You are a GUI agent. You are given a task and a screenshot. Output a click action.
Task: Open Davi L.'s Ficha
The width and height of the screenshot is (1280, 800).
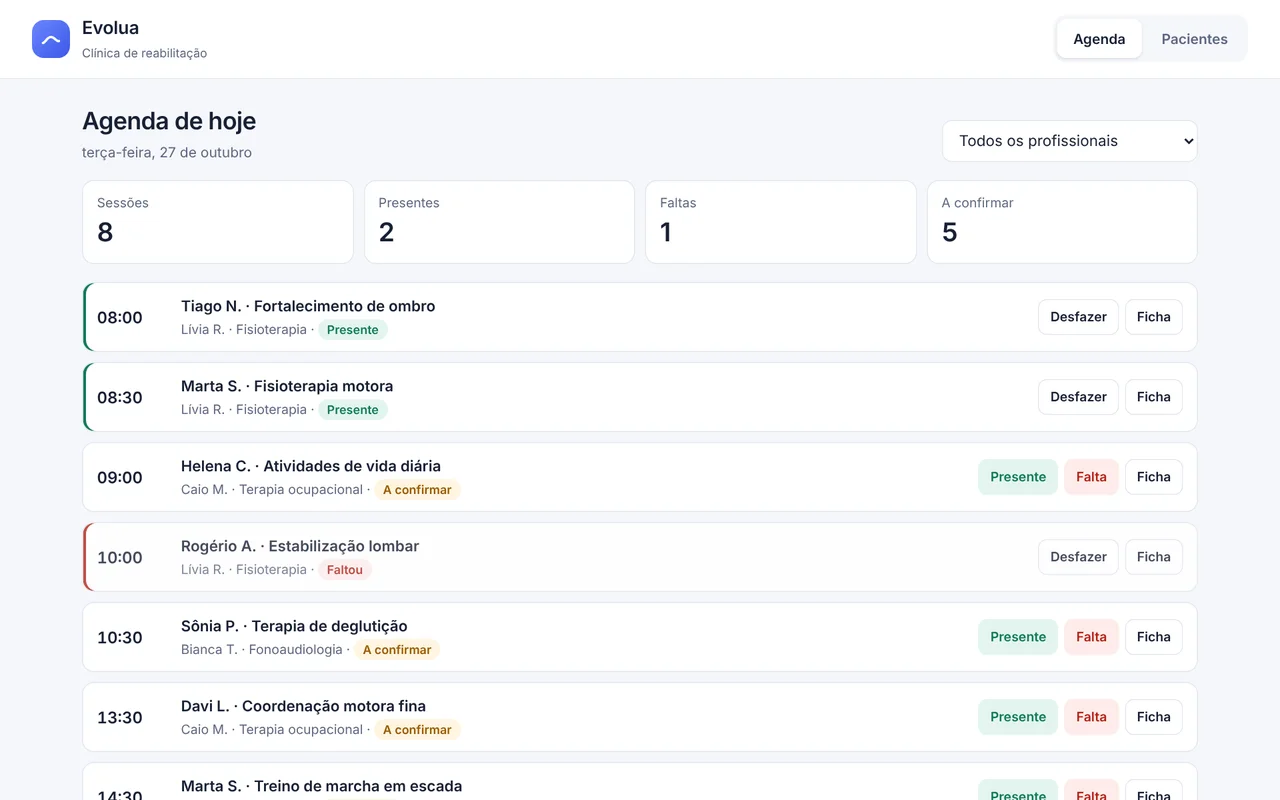tap(1153, 717)
